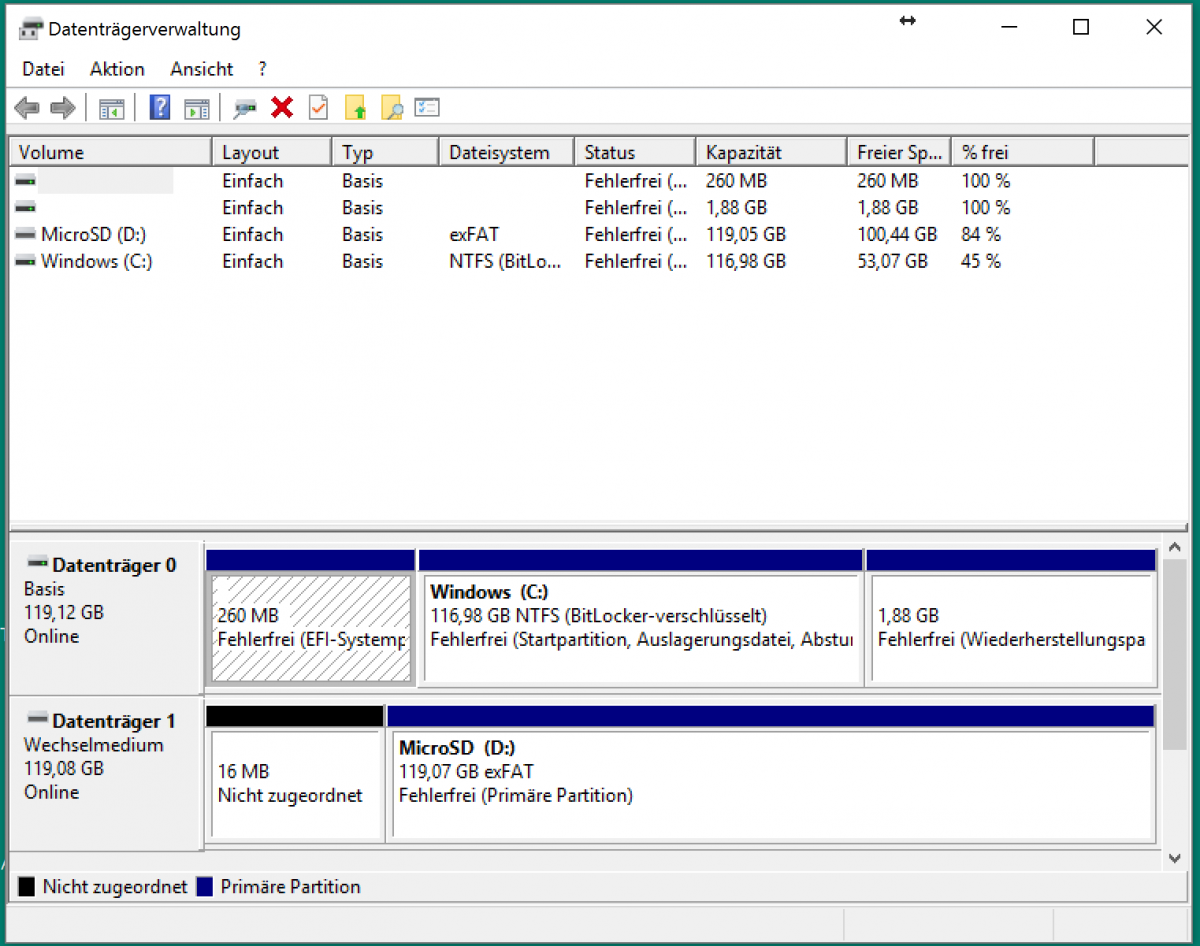Click the checklist Properties icon

(x=427, y=107)
